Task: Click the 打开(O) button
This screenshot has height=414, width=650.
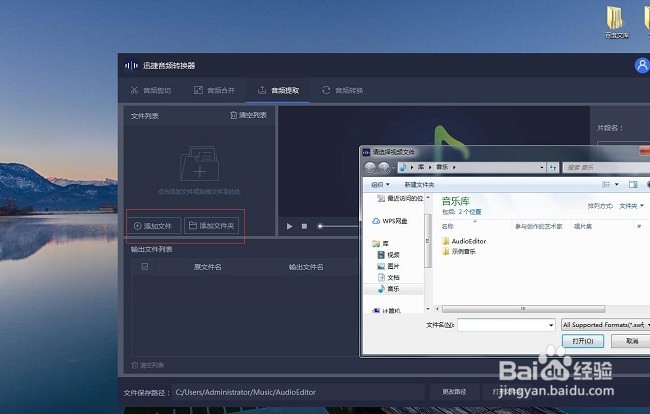Action: point(582,341)
